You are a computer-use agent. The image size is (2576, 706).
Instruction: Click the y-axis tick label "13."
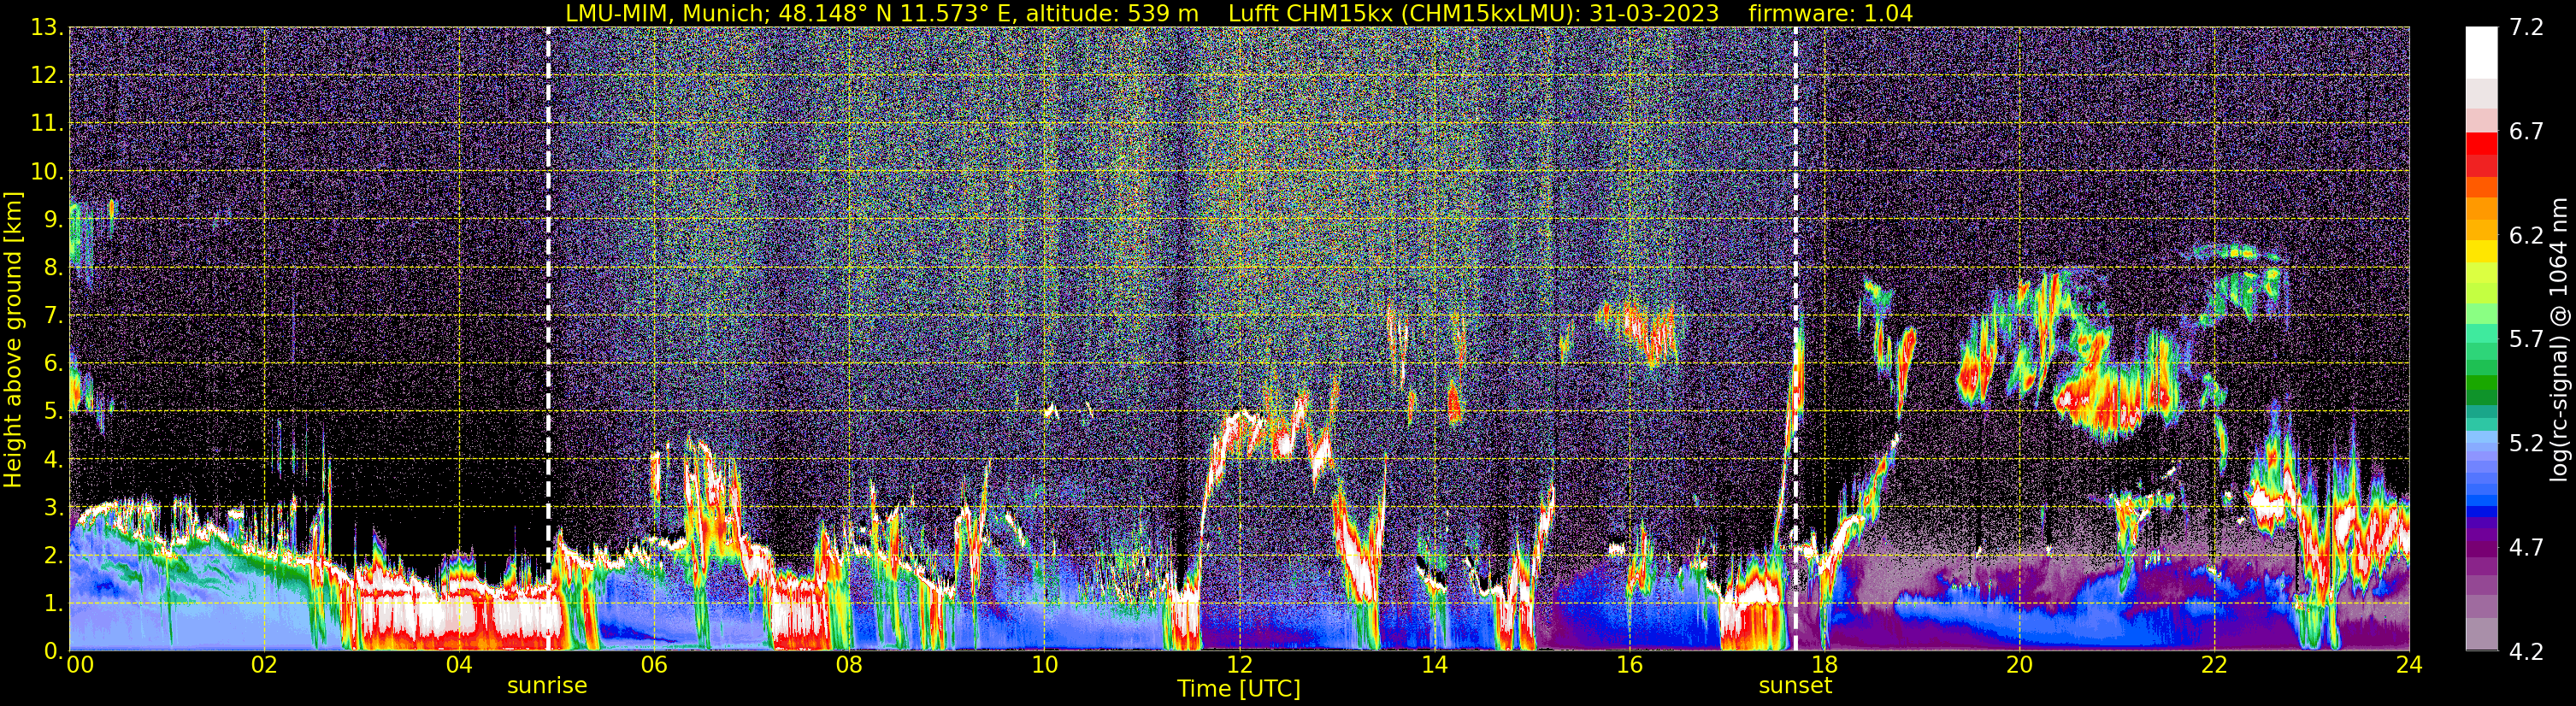tap(47, 28)
